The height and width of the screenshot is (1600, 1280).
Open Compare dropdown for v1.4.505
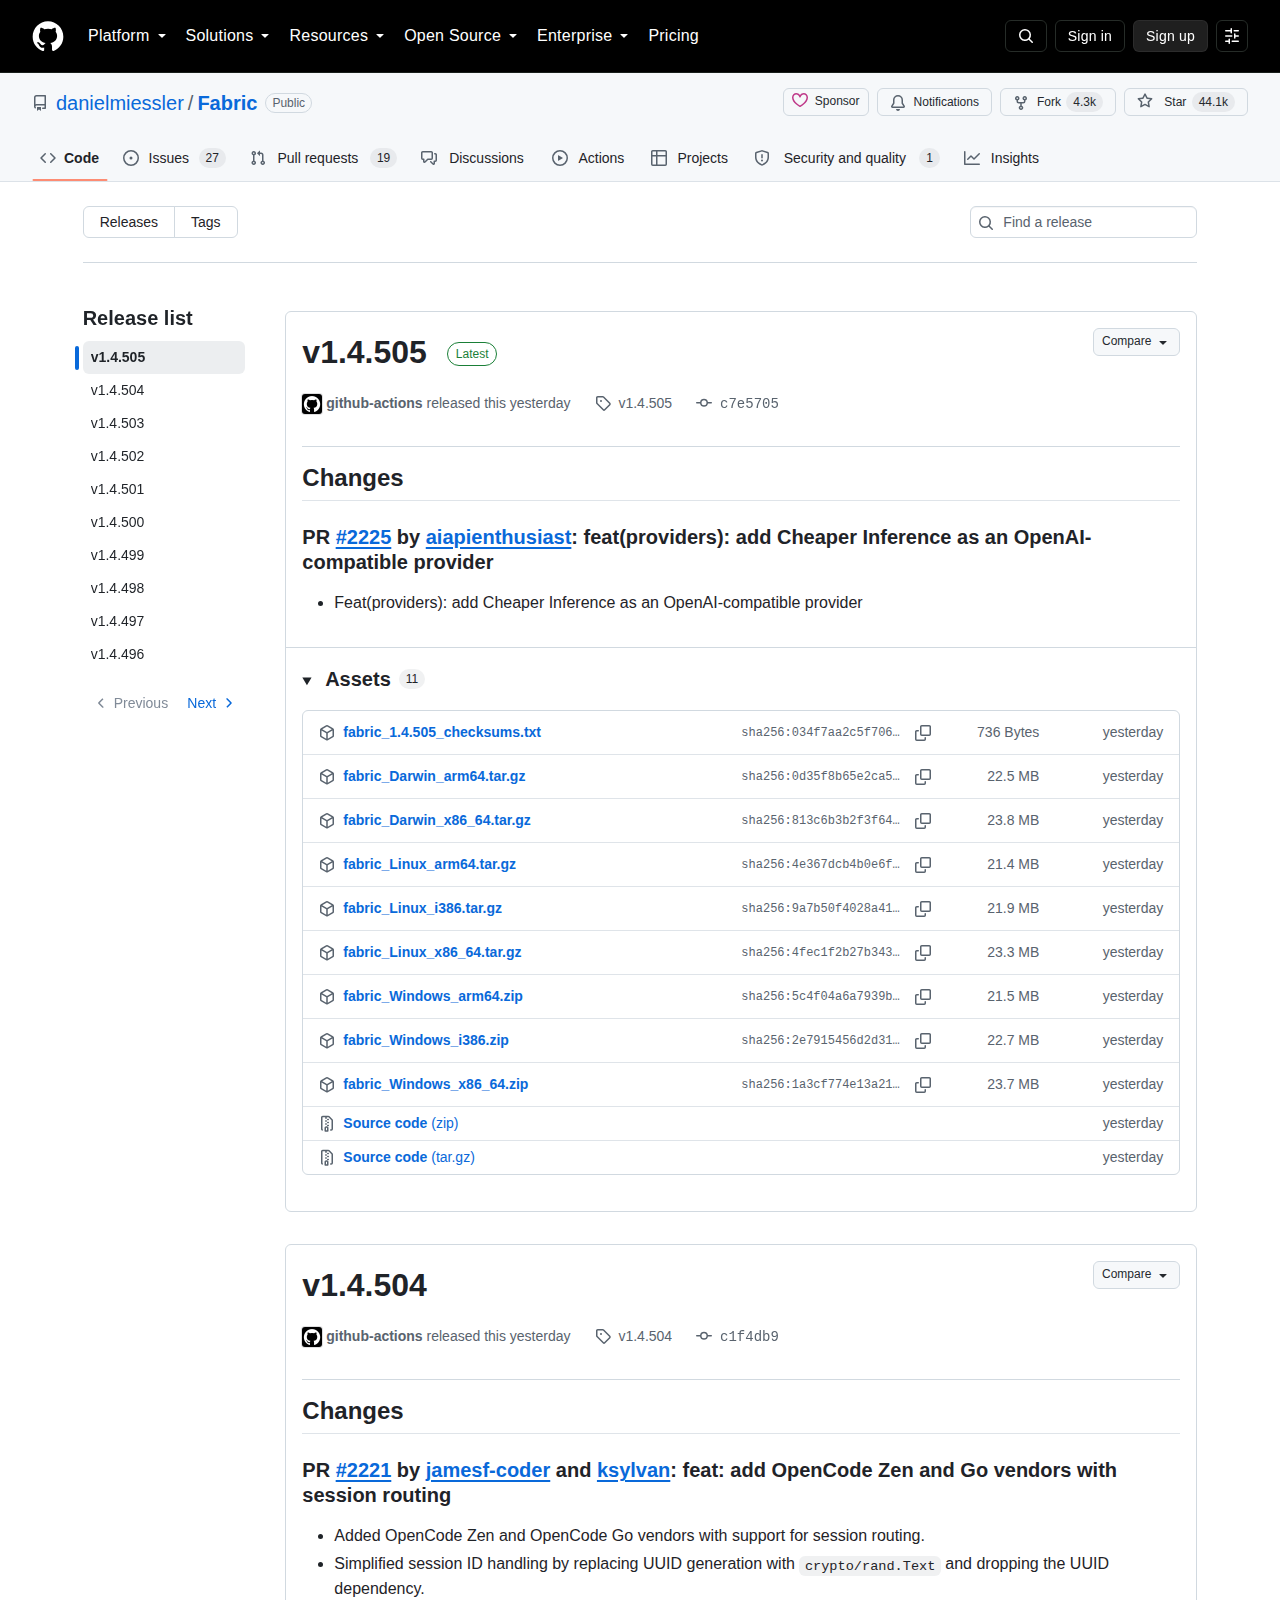click(x=1136, y=342)
